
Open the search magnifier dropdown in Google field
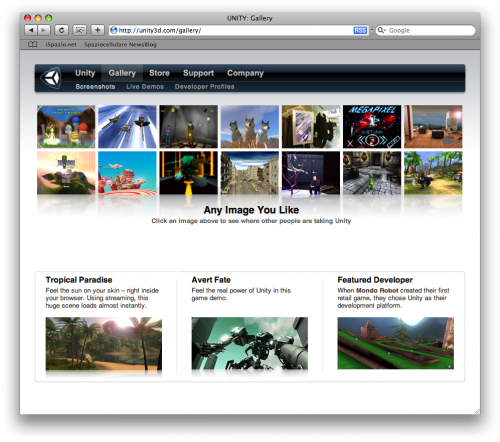coord(381,30)
